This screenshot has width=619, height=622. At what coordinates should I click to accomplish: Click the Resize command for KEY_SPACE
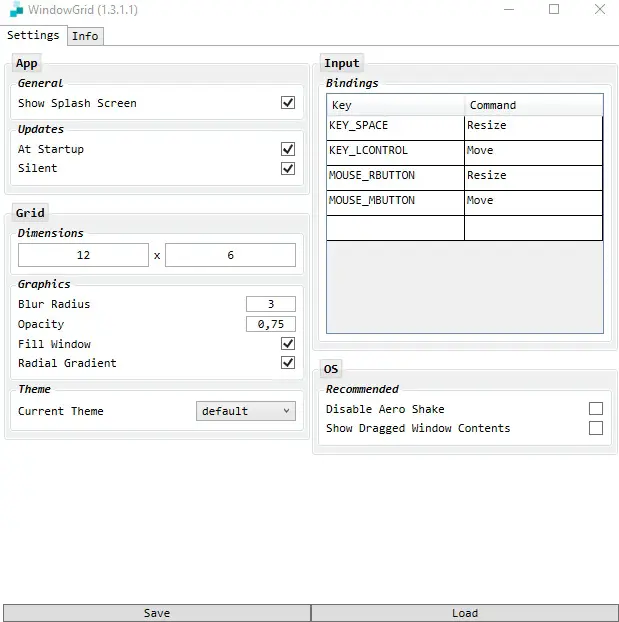point(533,128)
